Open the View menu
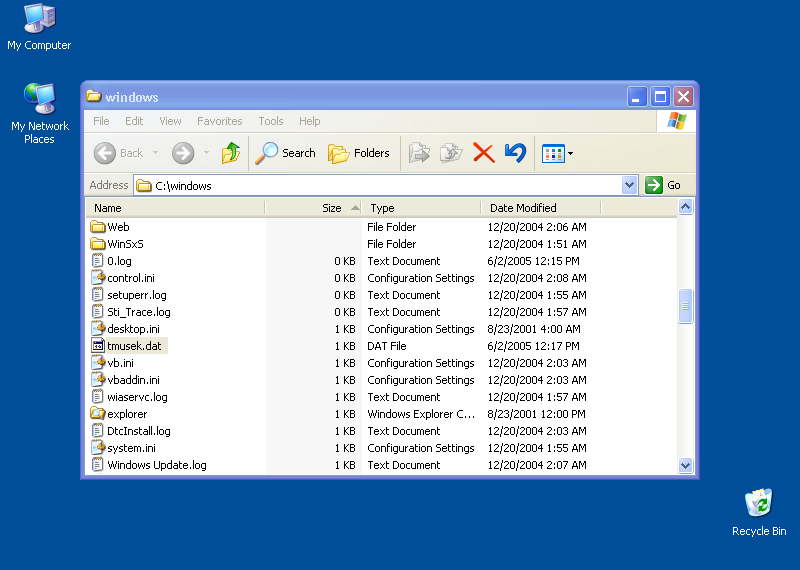The height and width of the screenshot is (570, 800). pos(170,121)
